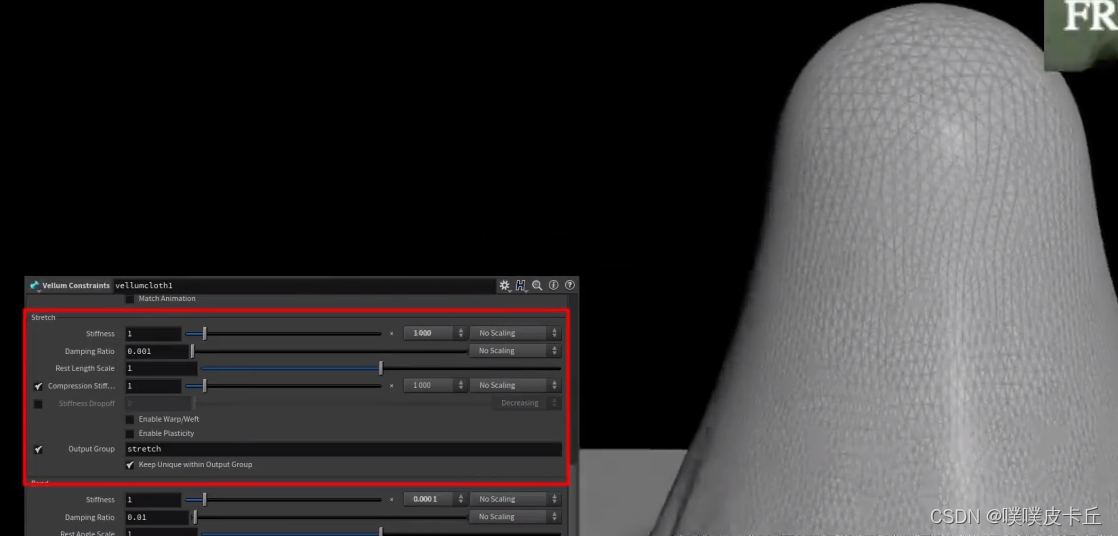The image size is (1118, 536).
Task: Open Bend Stiffness No Scaling dropdown
Action: pyautogui.click(x=516, y=499)
